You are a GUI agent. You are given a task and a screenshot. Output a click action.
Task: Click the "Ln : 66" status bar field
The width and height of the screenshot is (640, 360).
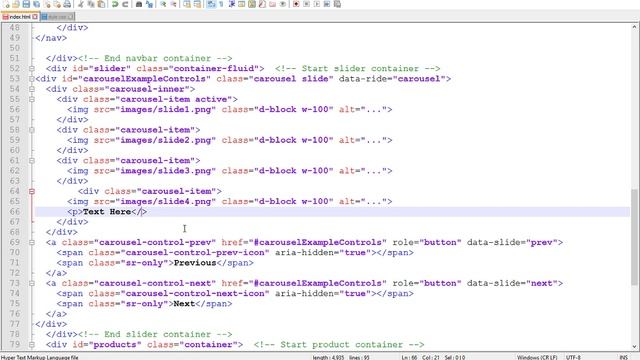(409, 357)
